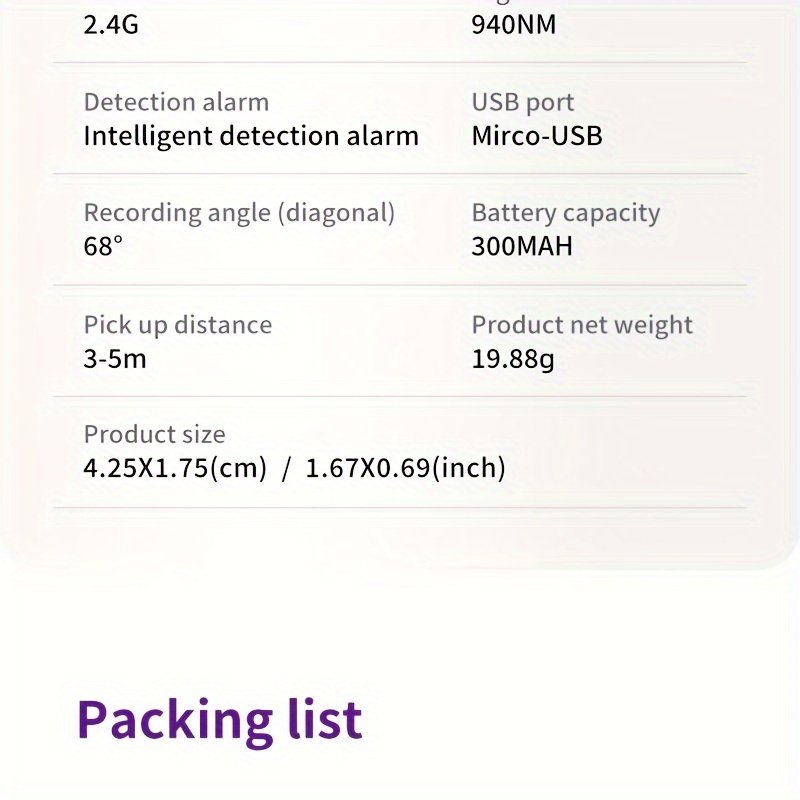800x800 pixels.
Task: Click the divider line below Product size
Action: point(400,508)
